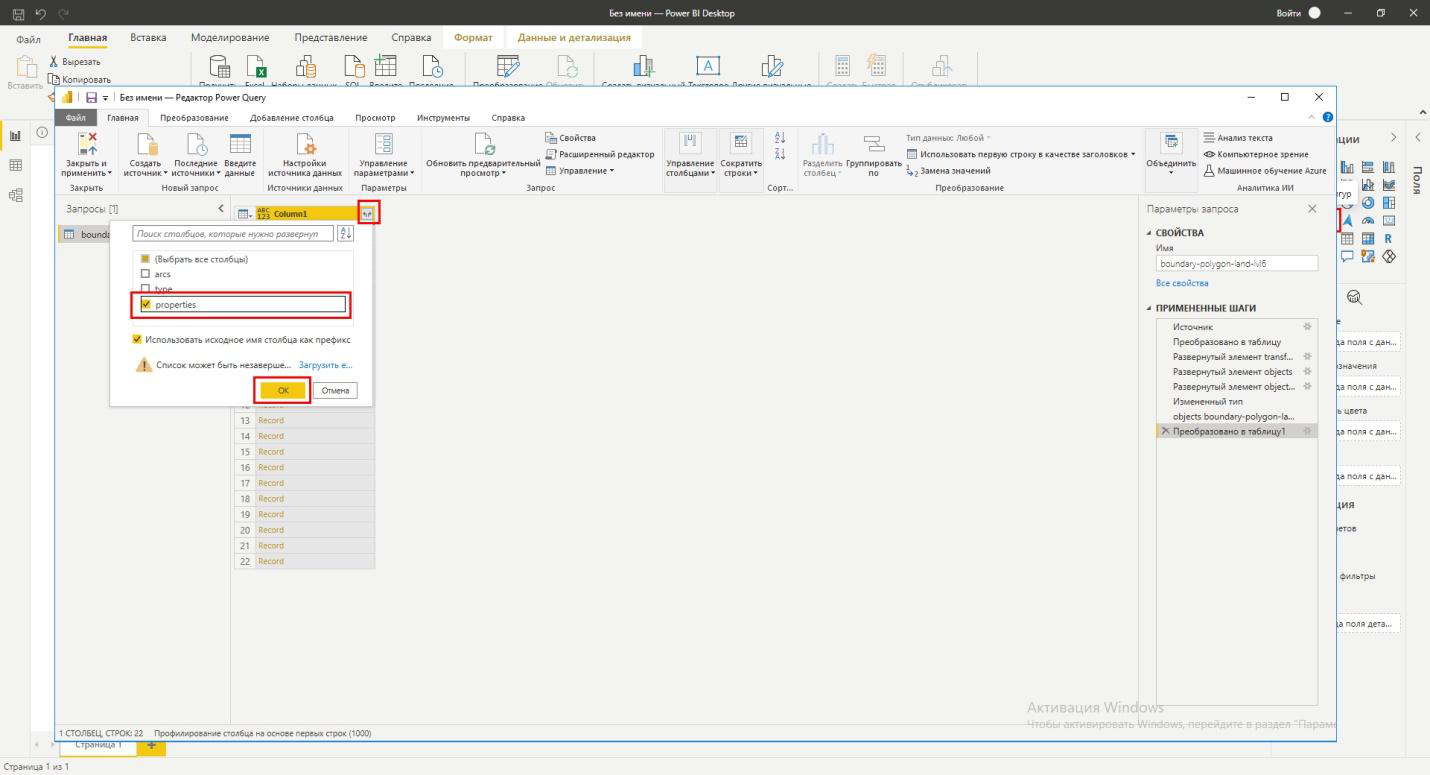Screen dimensions: 1430x775
Task: Click the Manage Parameters icon
Action: [384, 143]
